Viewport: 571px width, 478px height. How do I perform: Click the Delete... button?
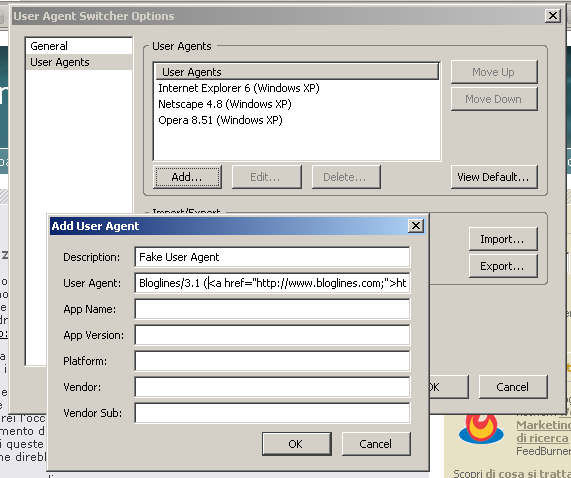pyautogui.click(x=346, y=177)
